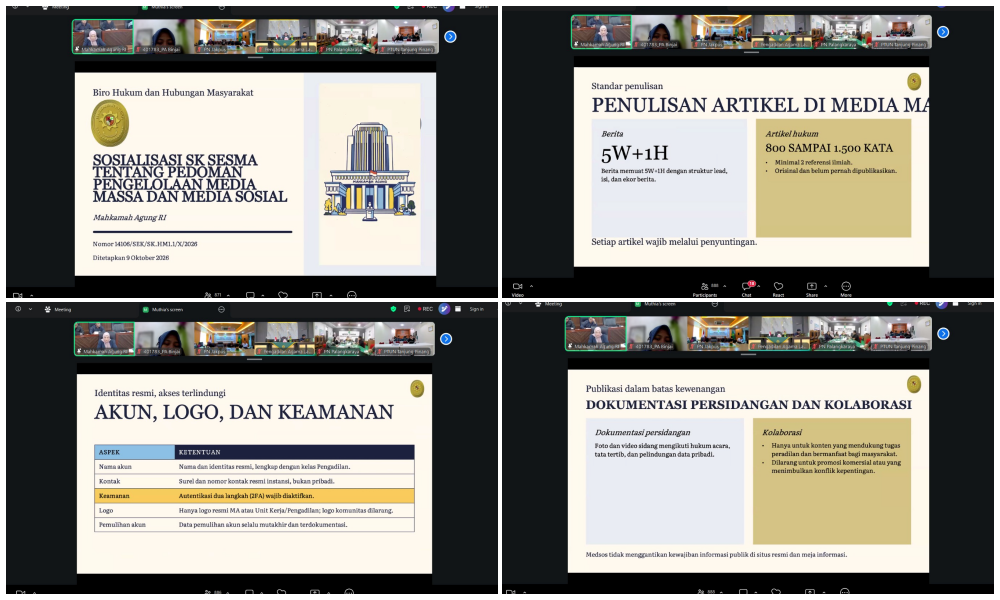This screenshot has height=600, width=1000.
Task: Click the highlighted Keamanan table row
Action: click(x=254, y=495)
